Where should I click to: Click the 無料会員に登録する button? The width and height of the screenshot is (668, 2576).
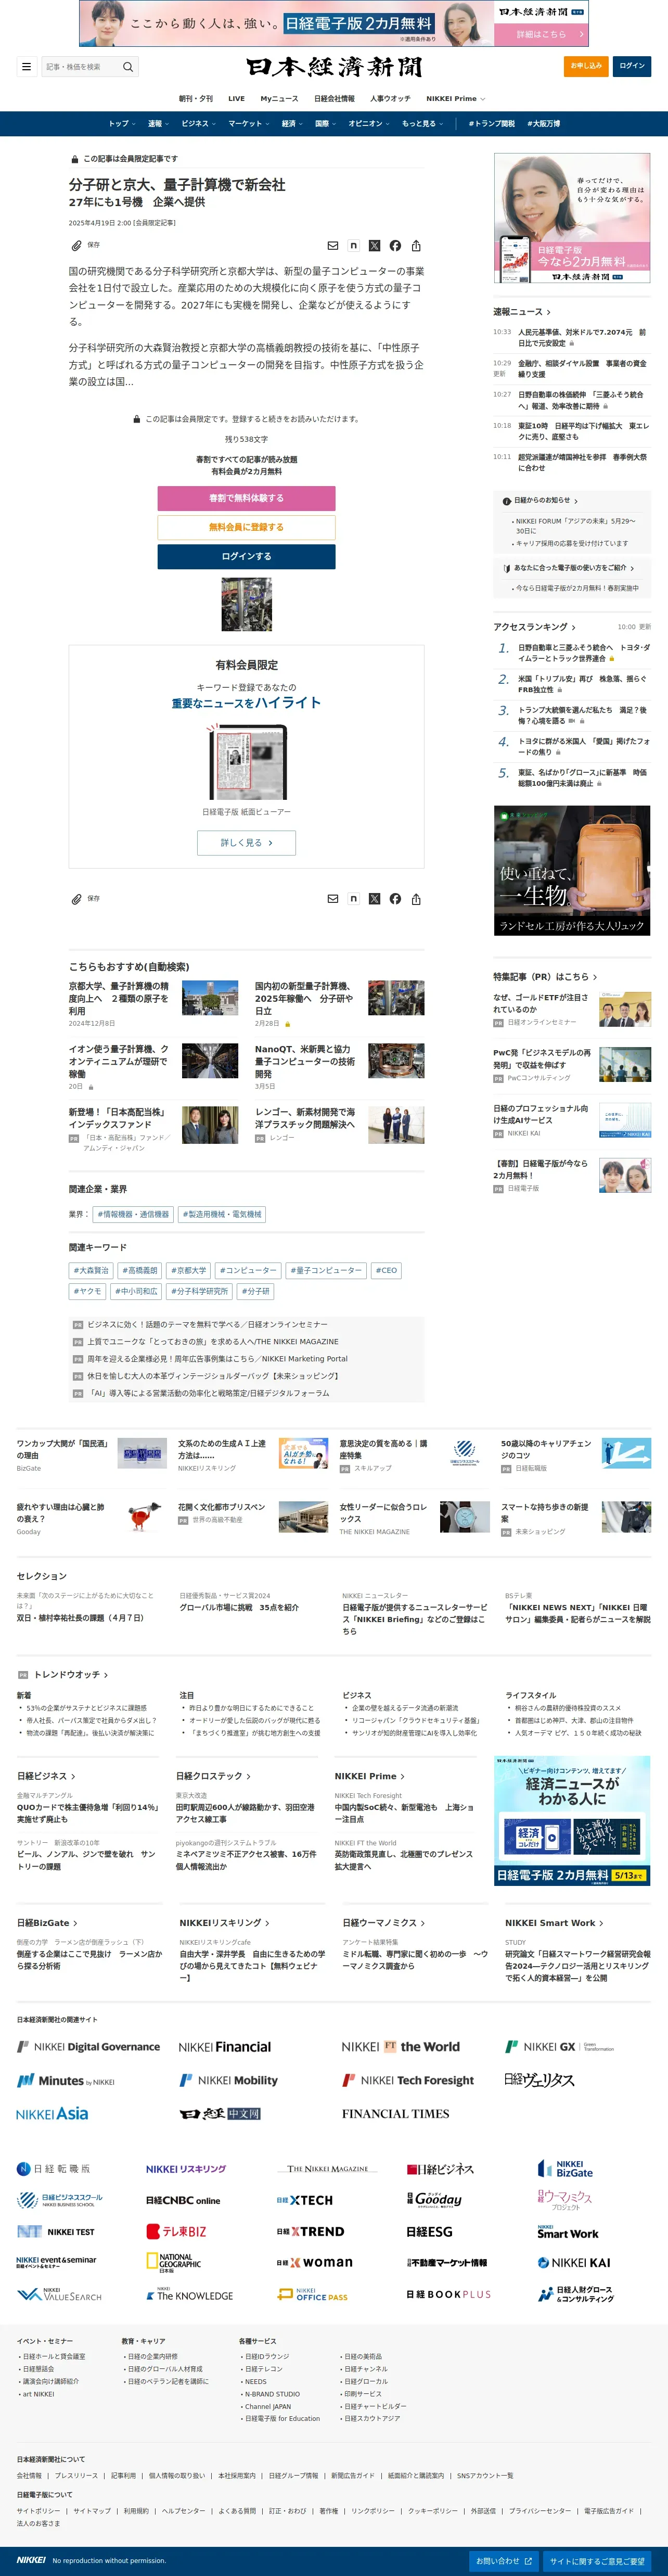[x=246, y=527]
